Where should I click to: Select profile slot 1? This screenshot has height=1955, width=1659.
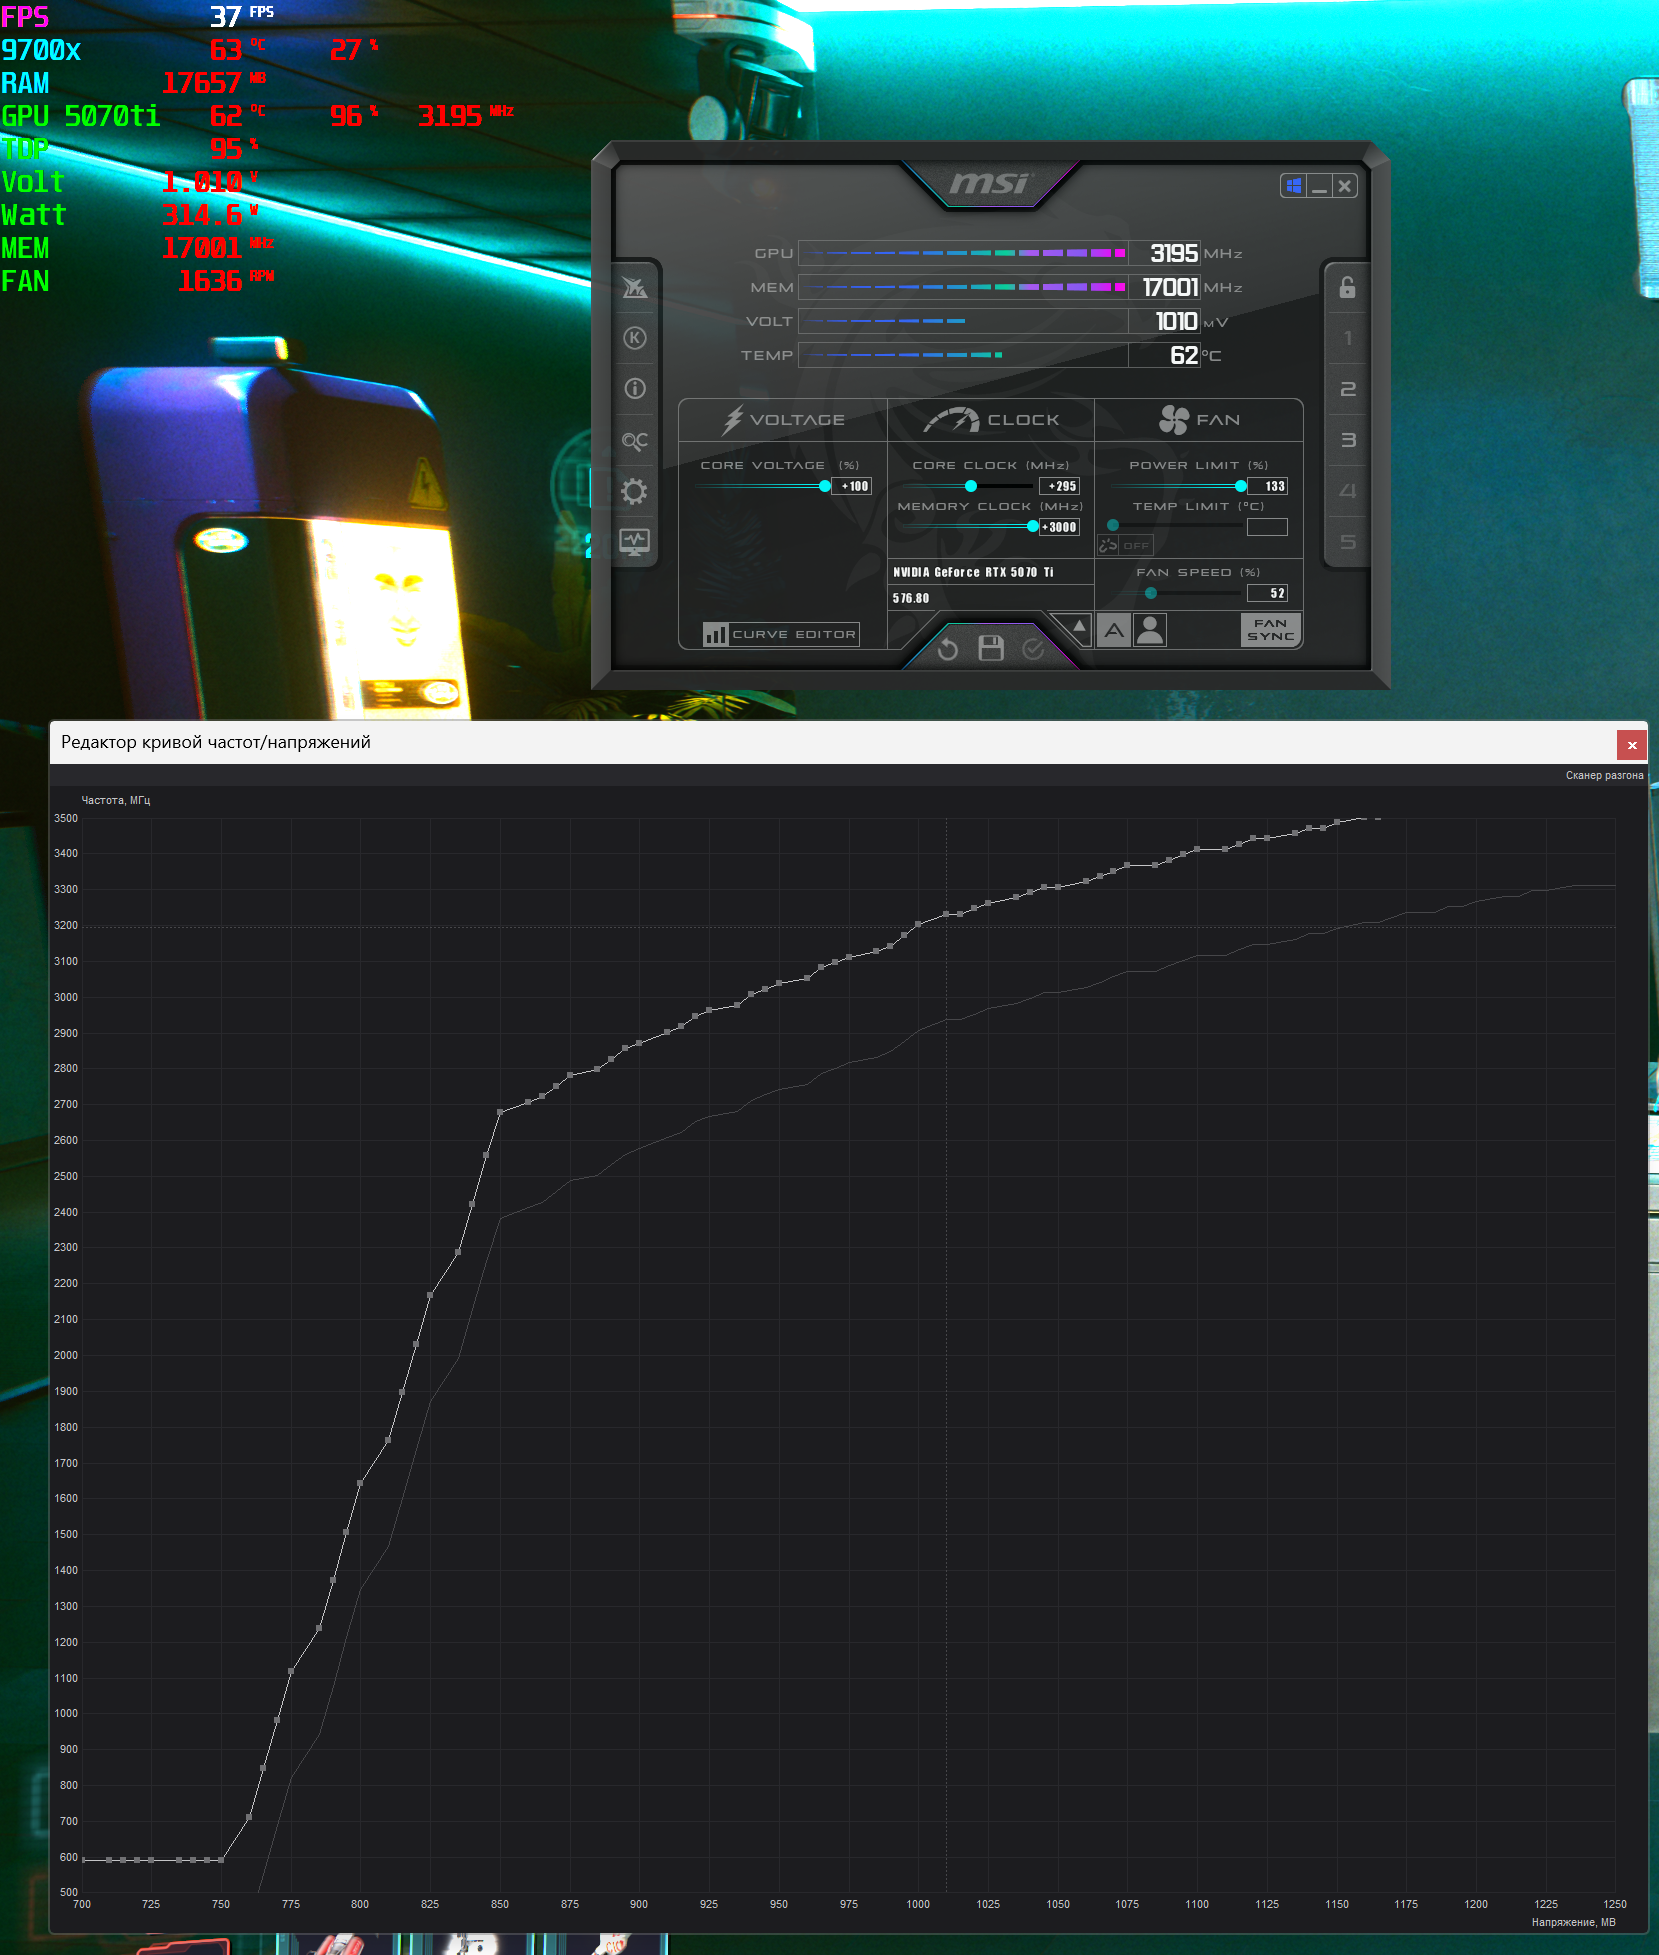coord(1348,338)
